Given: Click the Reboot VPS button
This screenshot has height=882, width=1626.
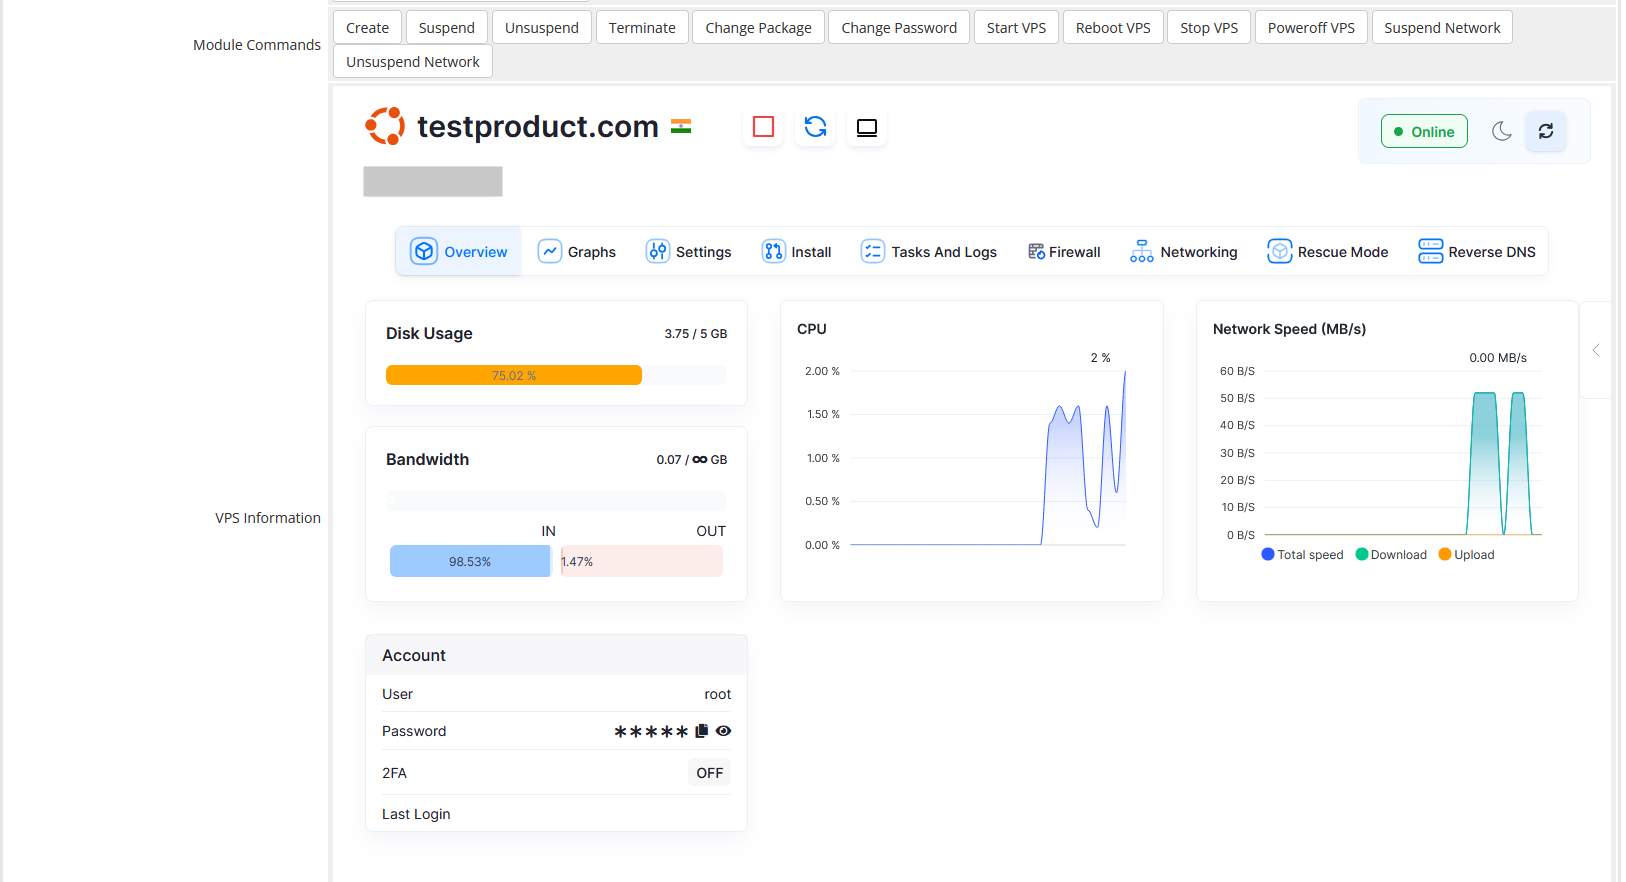Looking at the screenshot, I should (x=1112, y=28).
